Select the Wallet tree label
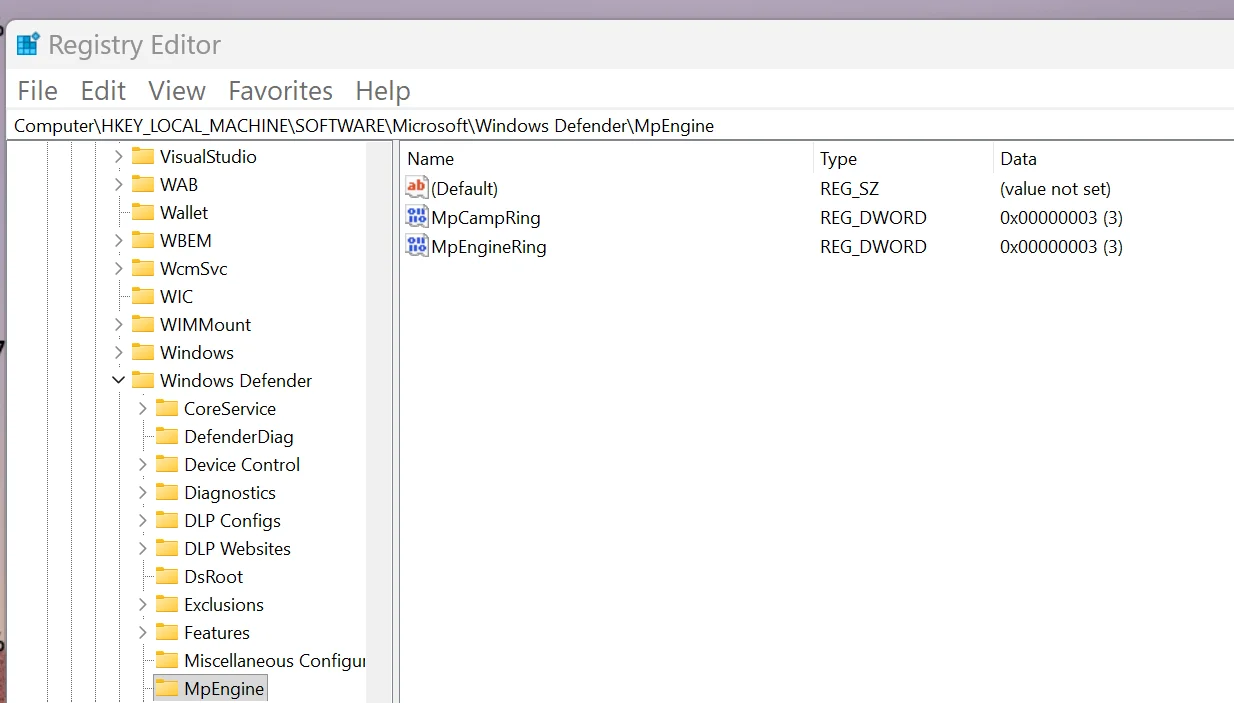Screen dimensions: 1234x703 [184, 212]
